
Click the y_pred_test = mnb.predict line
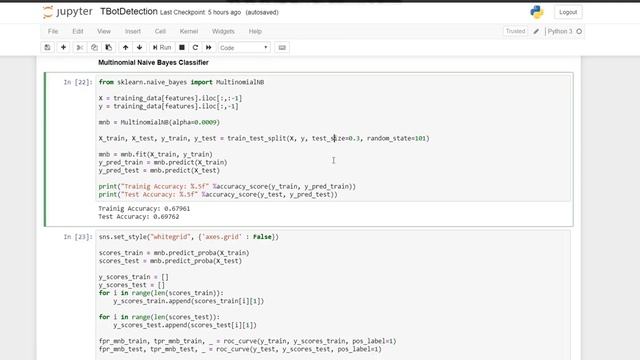click(x=159, y=171)
